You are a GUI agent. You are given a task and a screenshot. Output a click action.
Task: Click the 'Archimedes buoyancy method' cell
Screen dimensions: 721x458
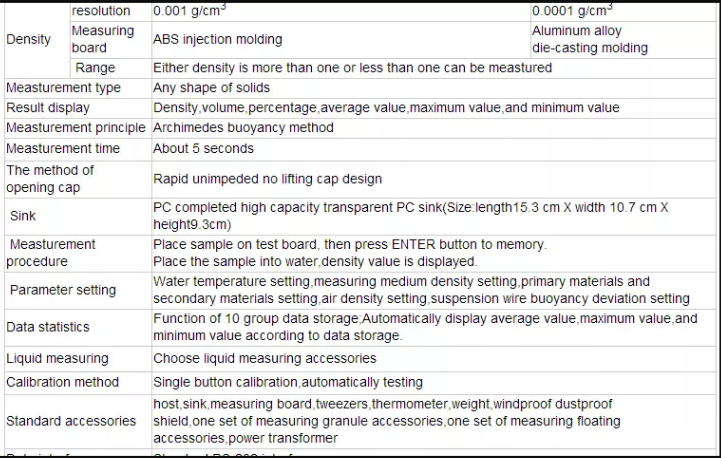pyautogui.click(x=243, y=128)
